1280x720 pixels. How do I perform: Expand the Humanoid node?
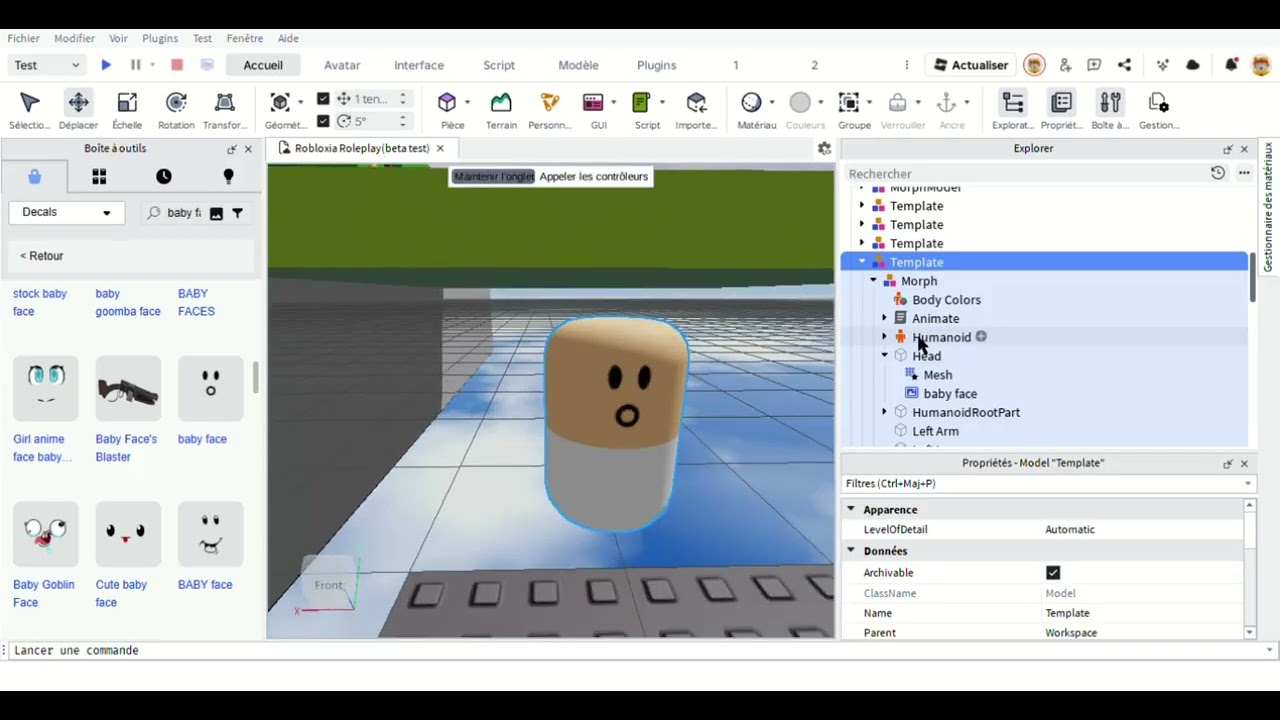884,337
